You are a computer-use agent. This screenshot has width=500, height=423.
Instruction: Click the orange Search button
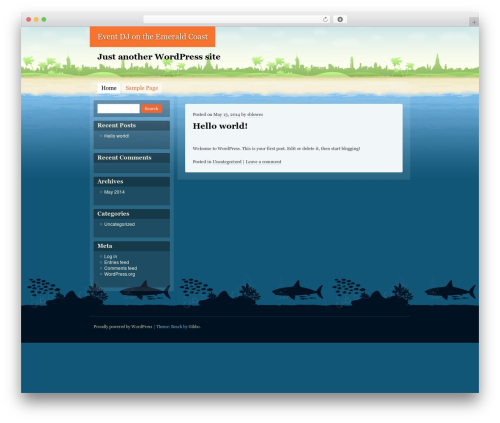pos(152,109)
